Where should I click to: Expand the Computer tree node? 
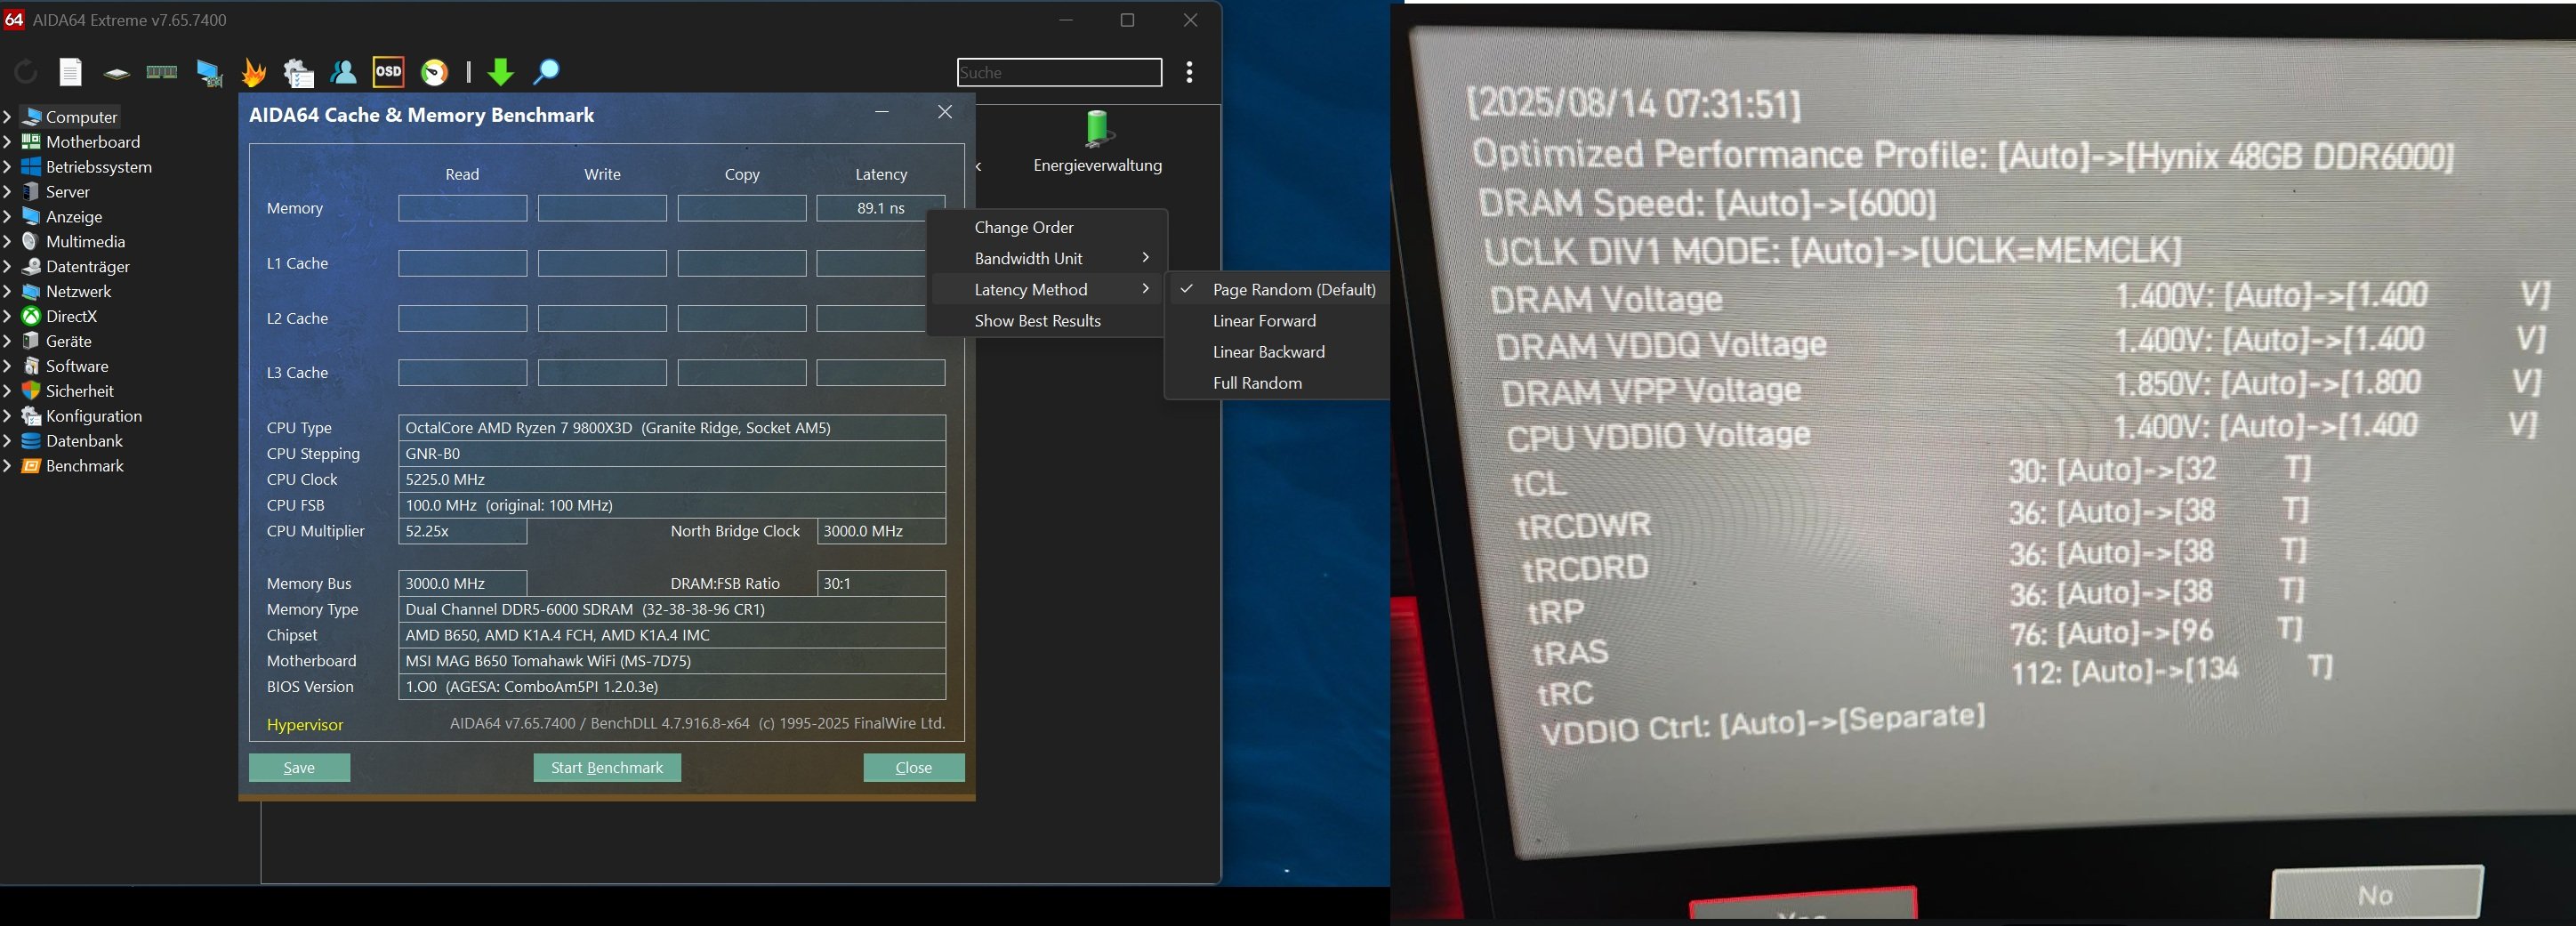(x=7, y=117)
